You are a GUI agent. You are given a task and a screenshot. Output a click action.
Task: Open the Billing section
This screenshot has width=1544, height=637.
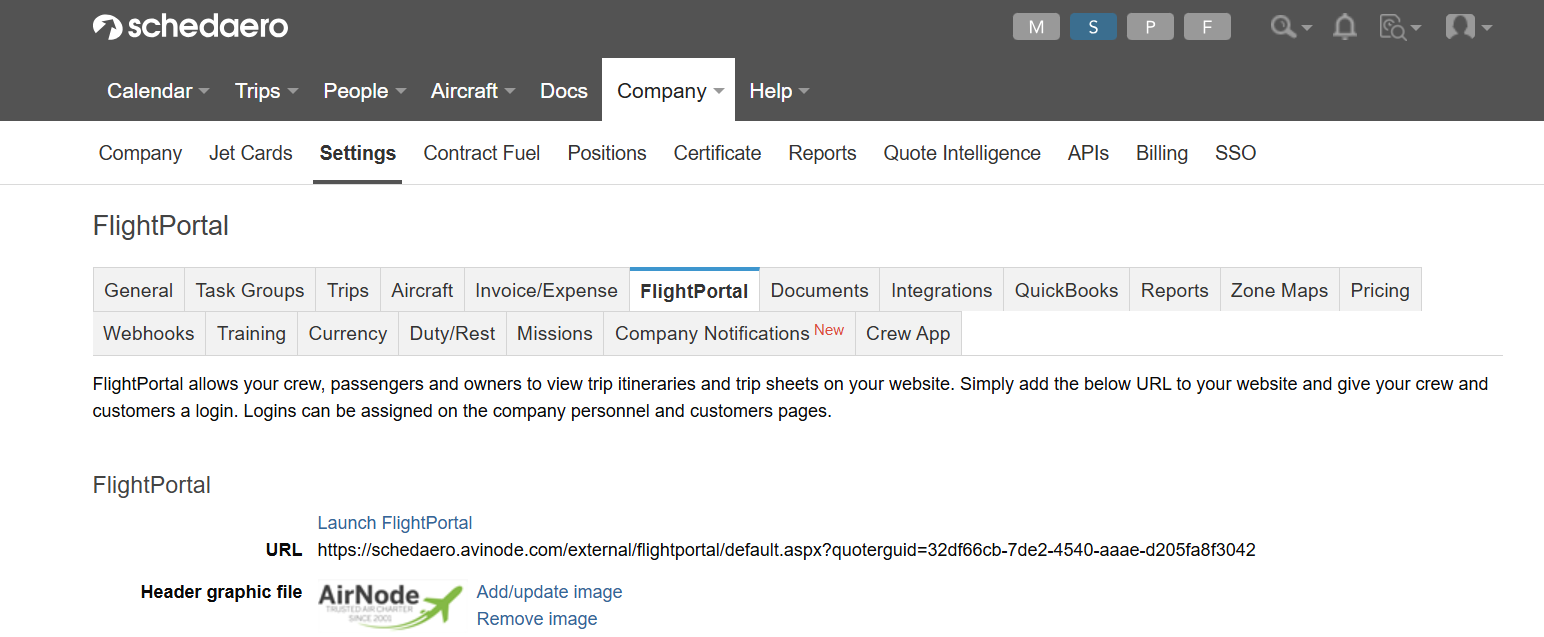coord(1162,153)
